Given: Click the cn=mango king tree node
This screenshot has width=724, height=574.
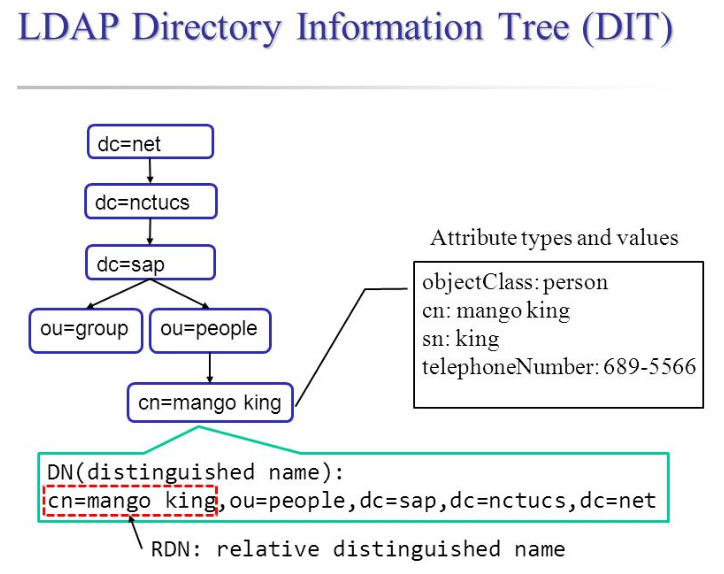Looking at the screenshot, I should tap(210, 403).
